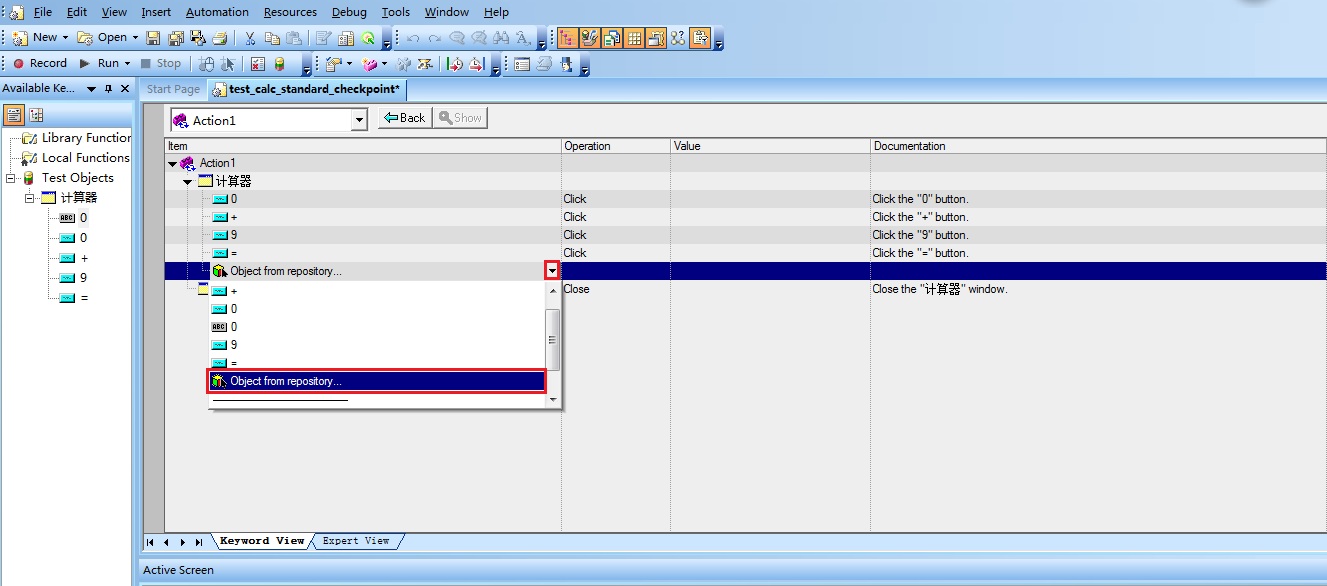Collapse Test Objects in Available Keywords tree
Image resolution: width=1327 pixels, height=586 pixels.
(11, 178)
